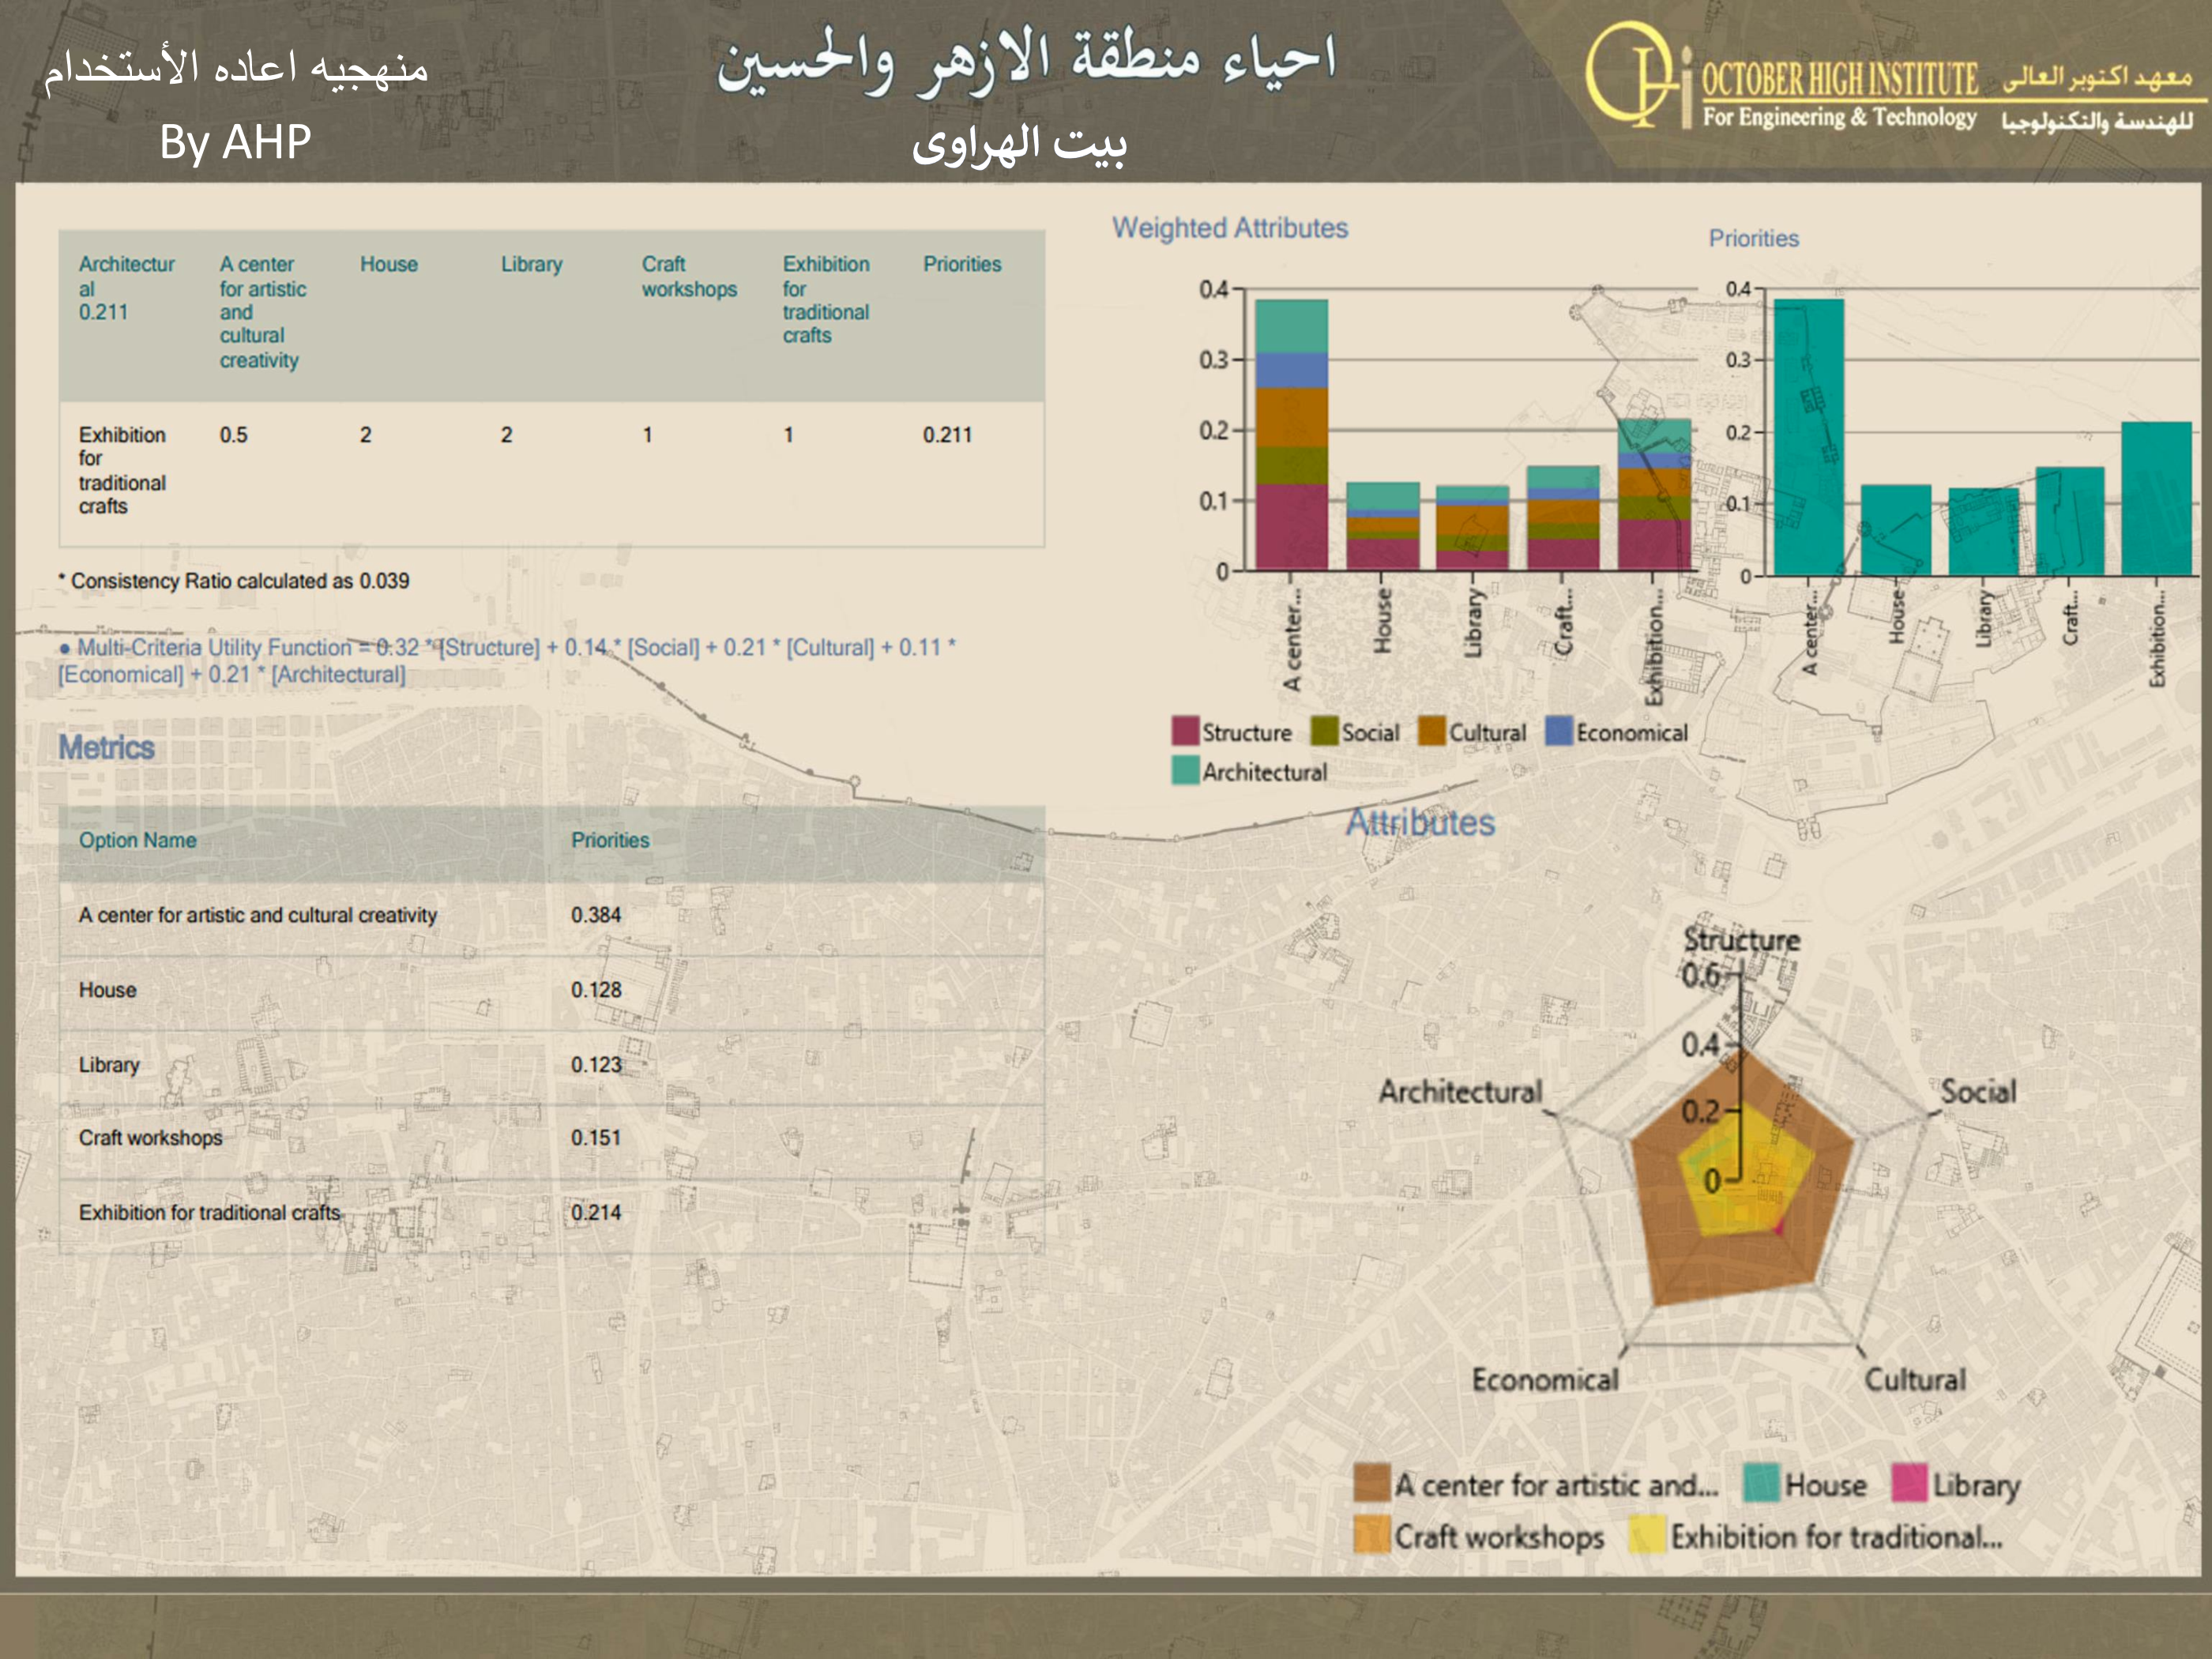Image resolution: width=2212 pixels, height=1659 pixels.
Task: Click the Consistency Ratio footnote text
Action: click(235, 580)
